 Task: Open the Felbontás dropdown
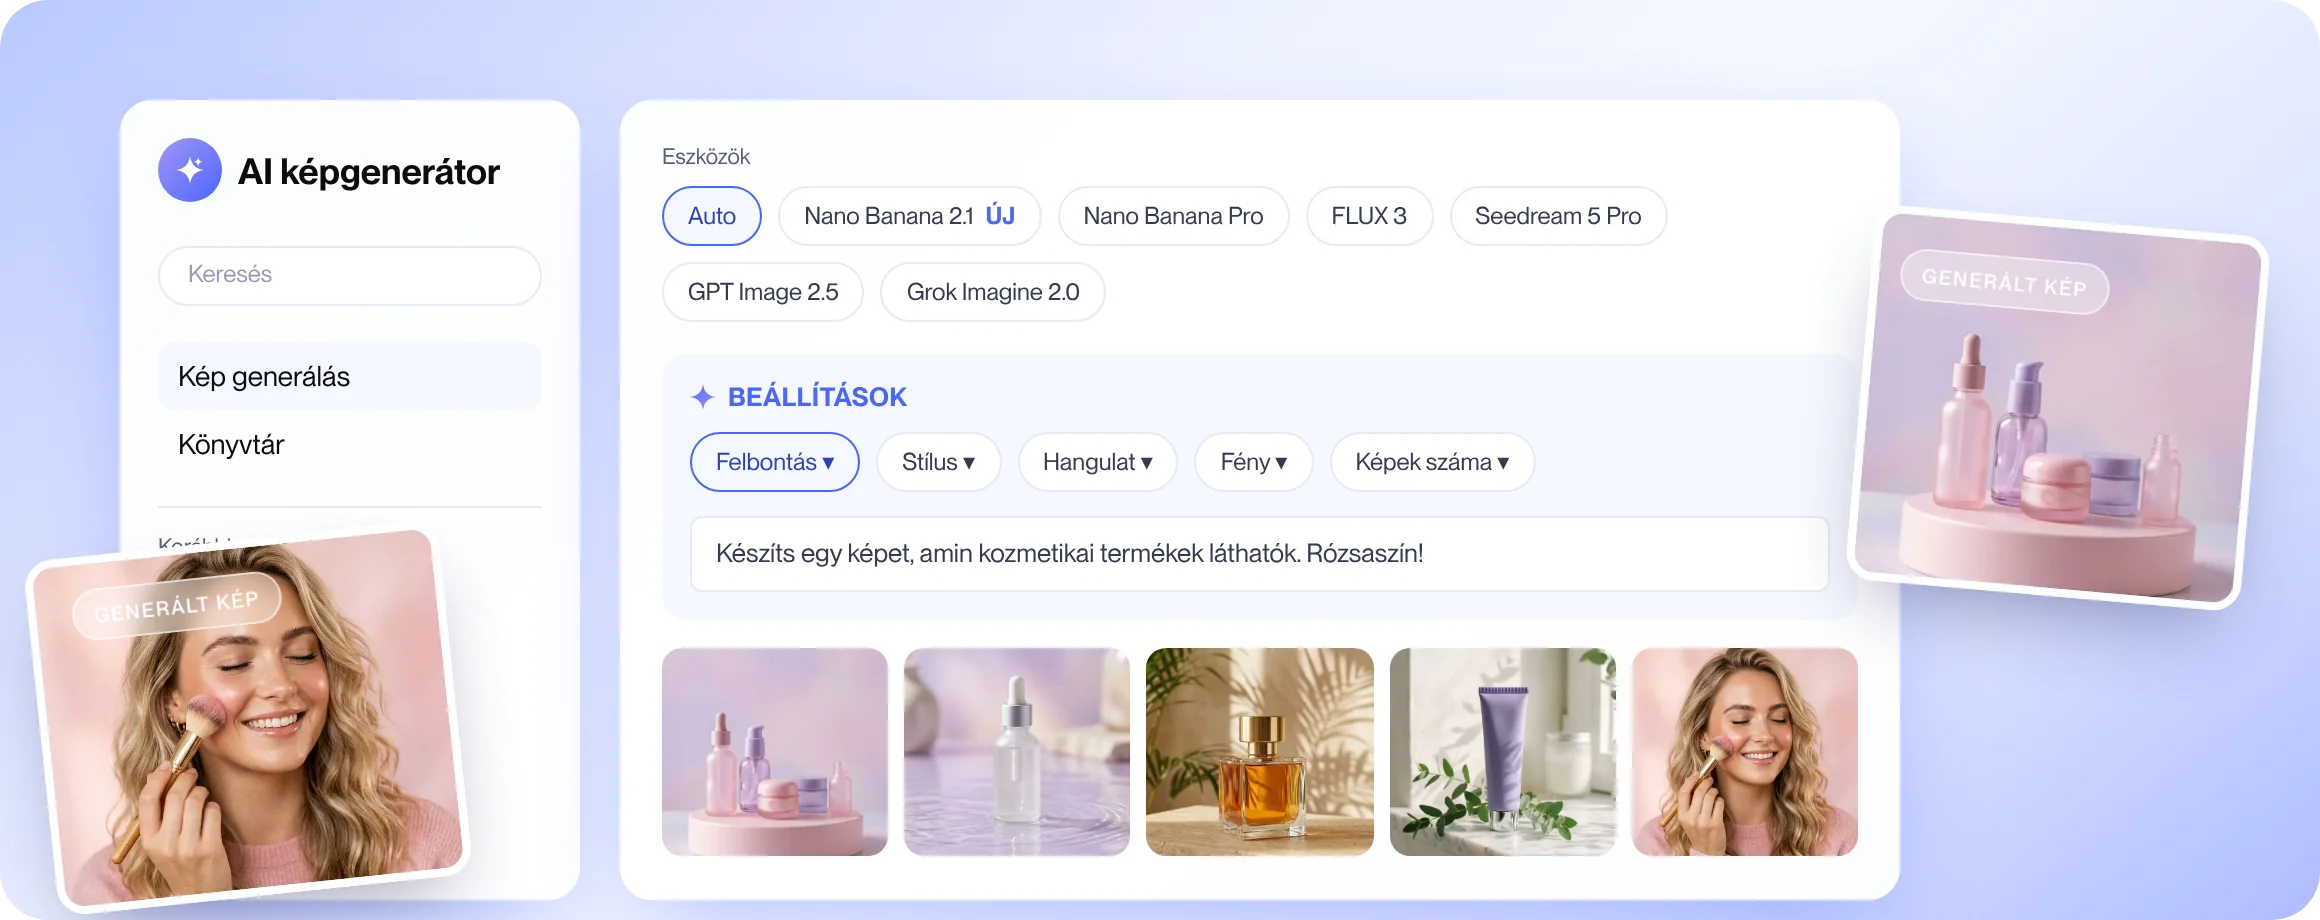775,462
